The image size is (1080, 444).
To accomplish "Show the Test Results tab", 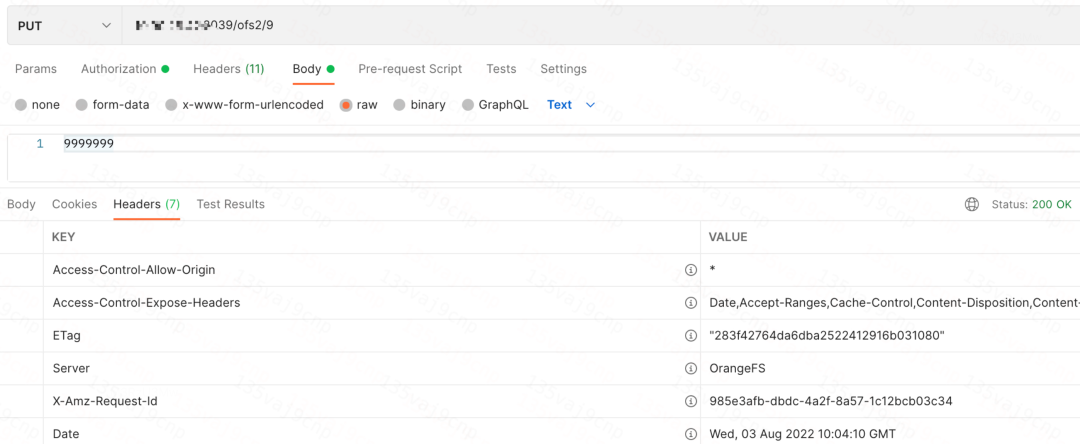I will click(x=230, y=204).
